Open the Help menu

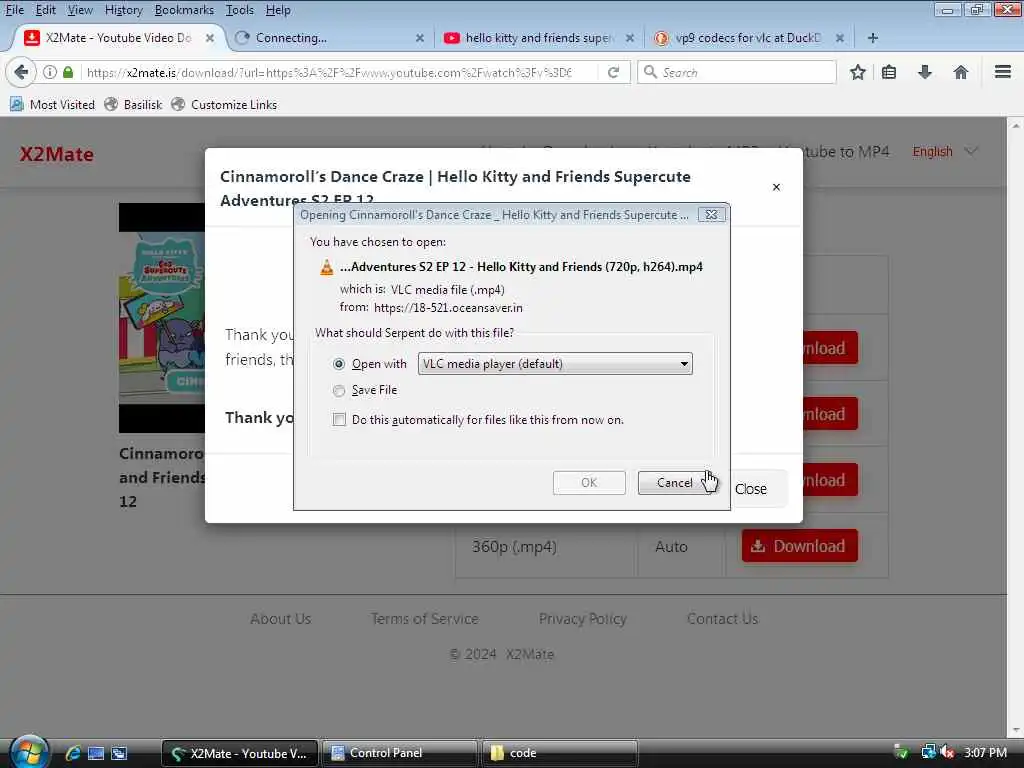(278, 10)
